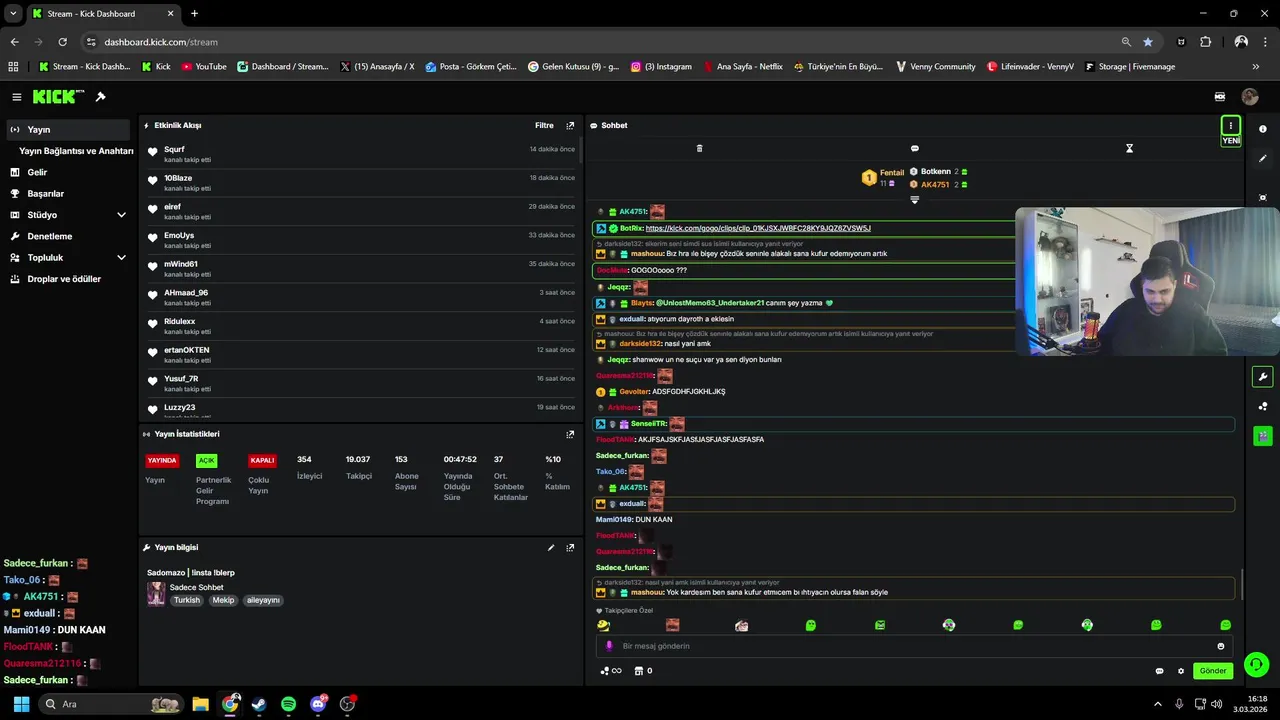The height and width of the screenshot is (720, 1280).
Task: Select EmoUys's follow event row
Action: (360, 240)
